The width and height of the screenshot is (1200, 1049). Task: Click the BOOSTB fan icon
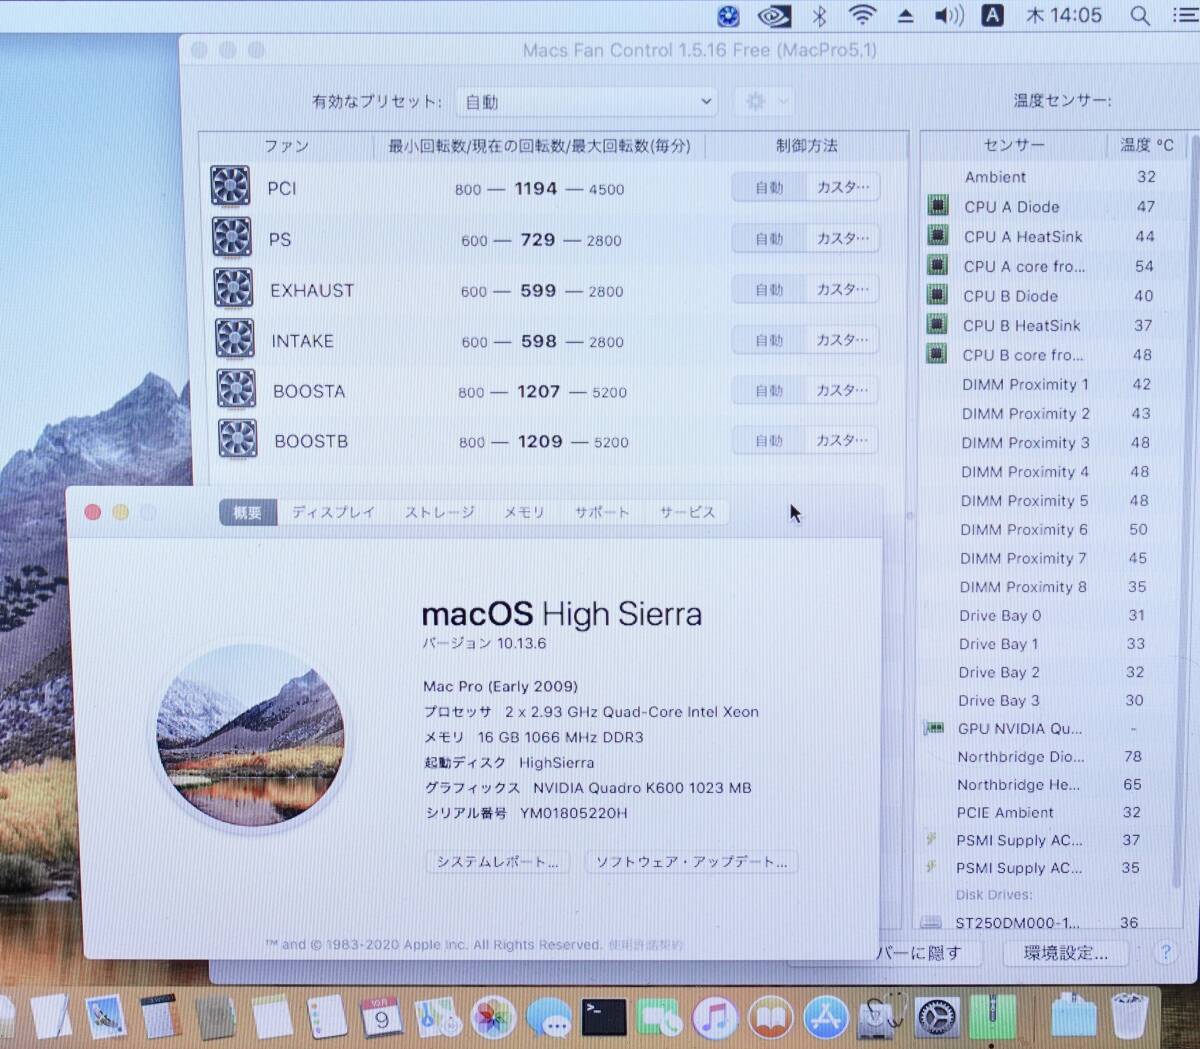tap(237, 438)
